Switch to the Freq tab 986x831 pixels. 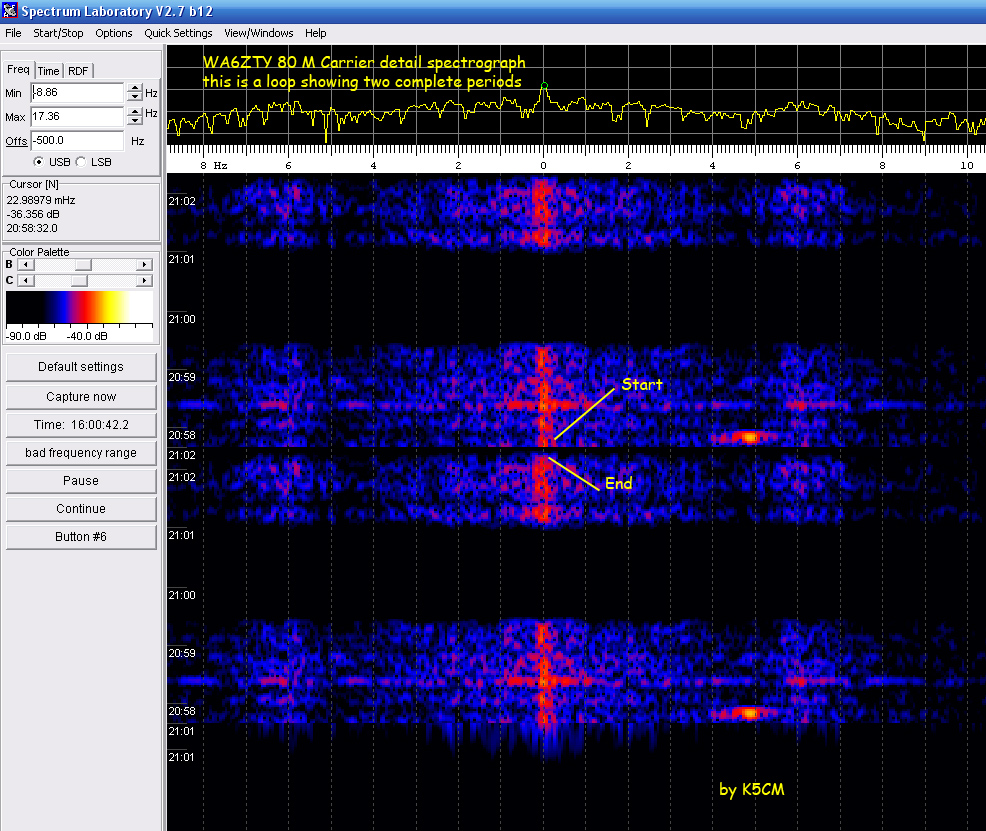click(x=18, y=69)
